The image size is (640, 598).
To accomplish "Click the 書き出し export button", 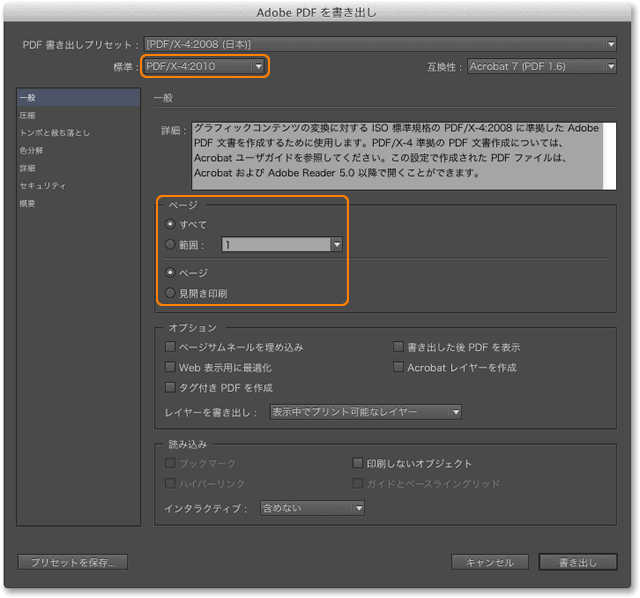I will 577,562.
